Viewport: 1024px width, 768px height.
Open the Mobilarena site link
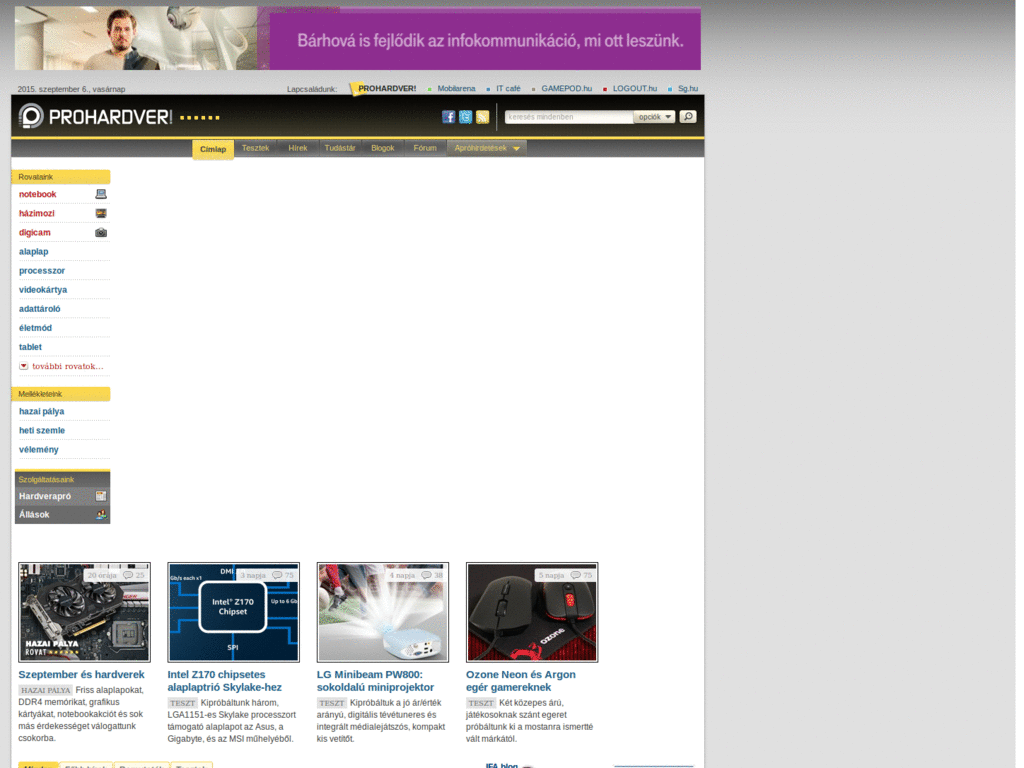[x=456, y=89]
